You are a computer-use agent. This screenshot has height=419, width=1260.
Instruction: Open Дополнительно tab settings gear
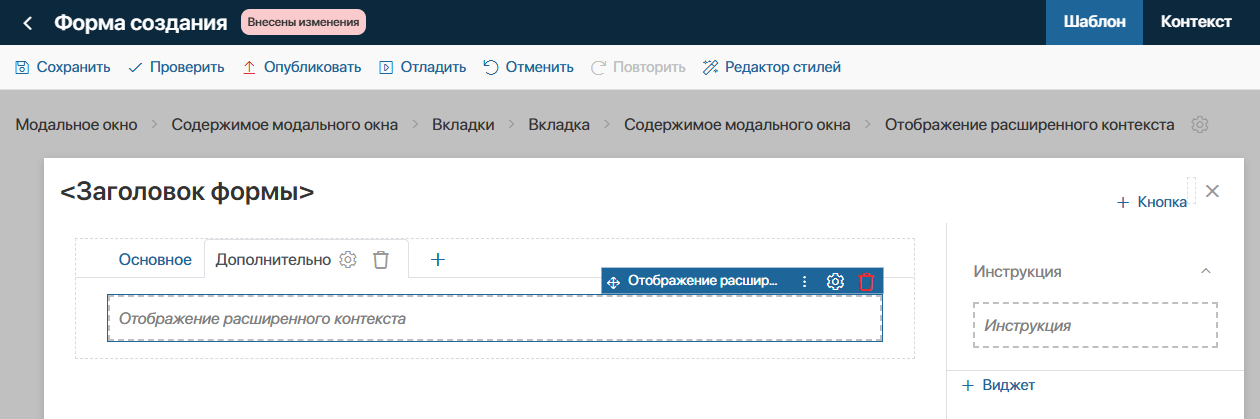(348, 260)
